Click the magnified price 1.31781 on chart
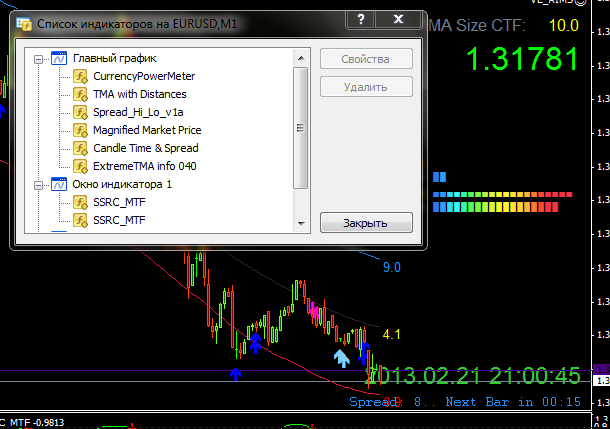The width and height of the screenshot is (610, 429). coord(522,59)
